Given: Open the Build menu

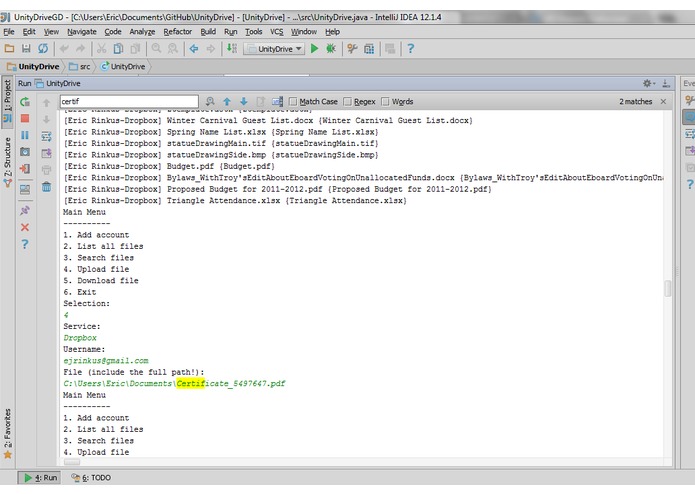Looking at the screenshot, I should click(x=208, y=32).
